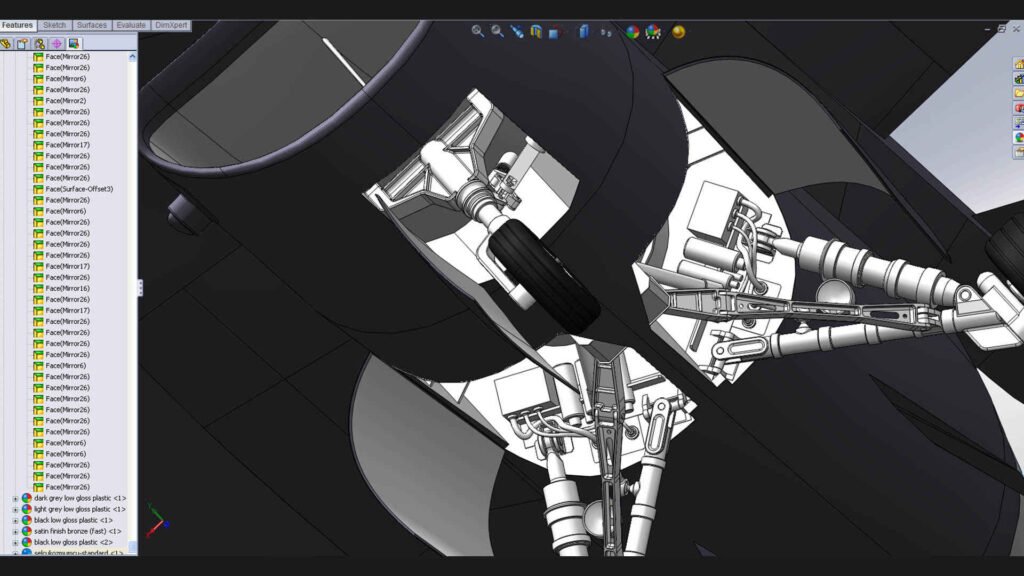1024x576 pixels.
Task: Open the Apply Scene icon
Action: coord(653,31)
